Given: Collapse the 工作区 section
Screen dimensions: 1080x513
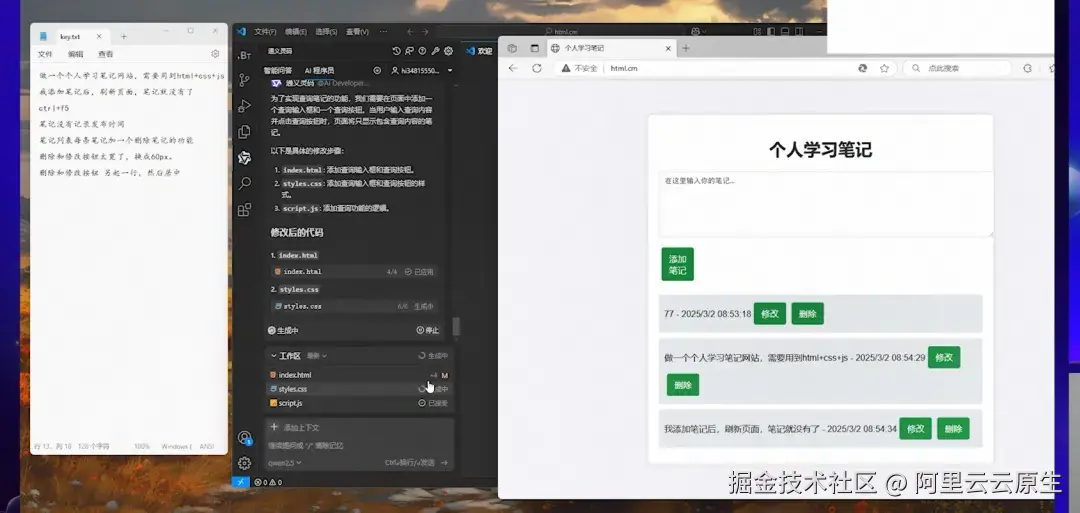Looking at the screenshot, I should (285, 356).
